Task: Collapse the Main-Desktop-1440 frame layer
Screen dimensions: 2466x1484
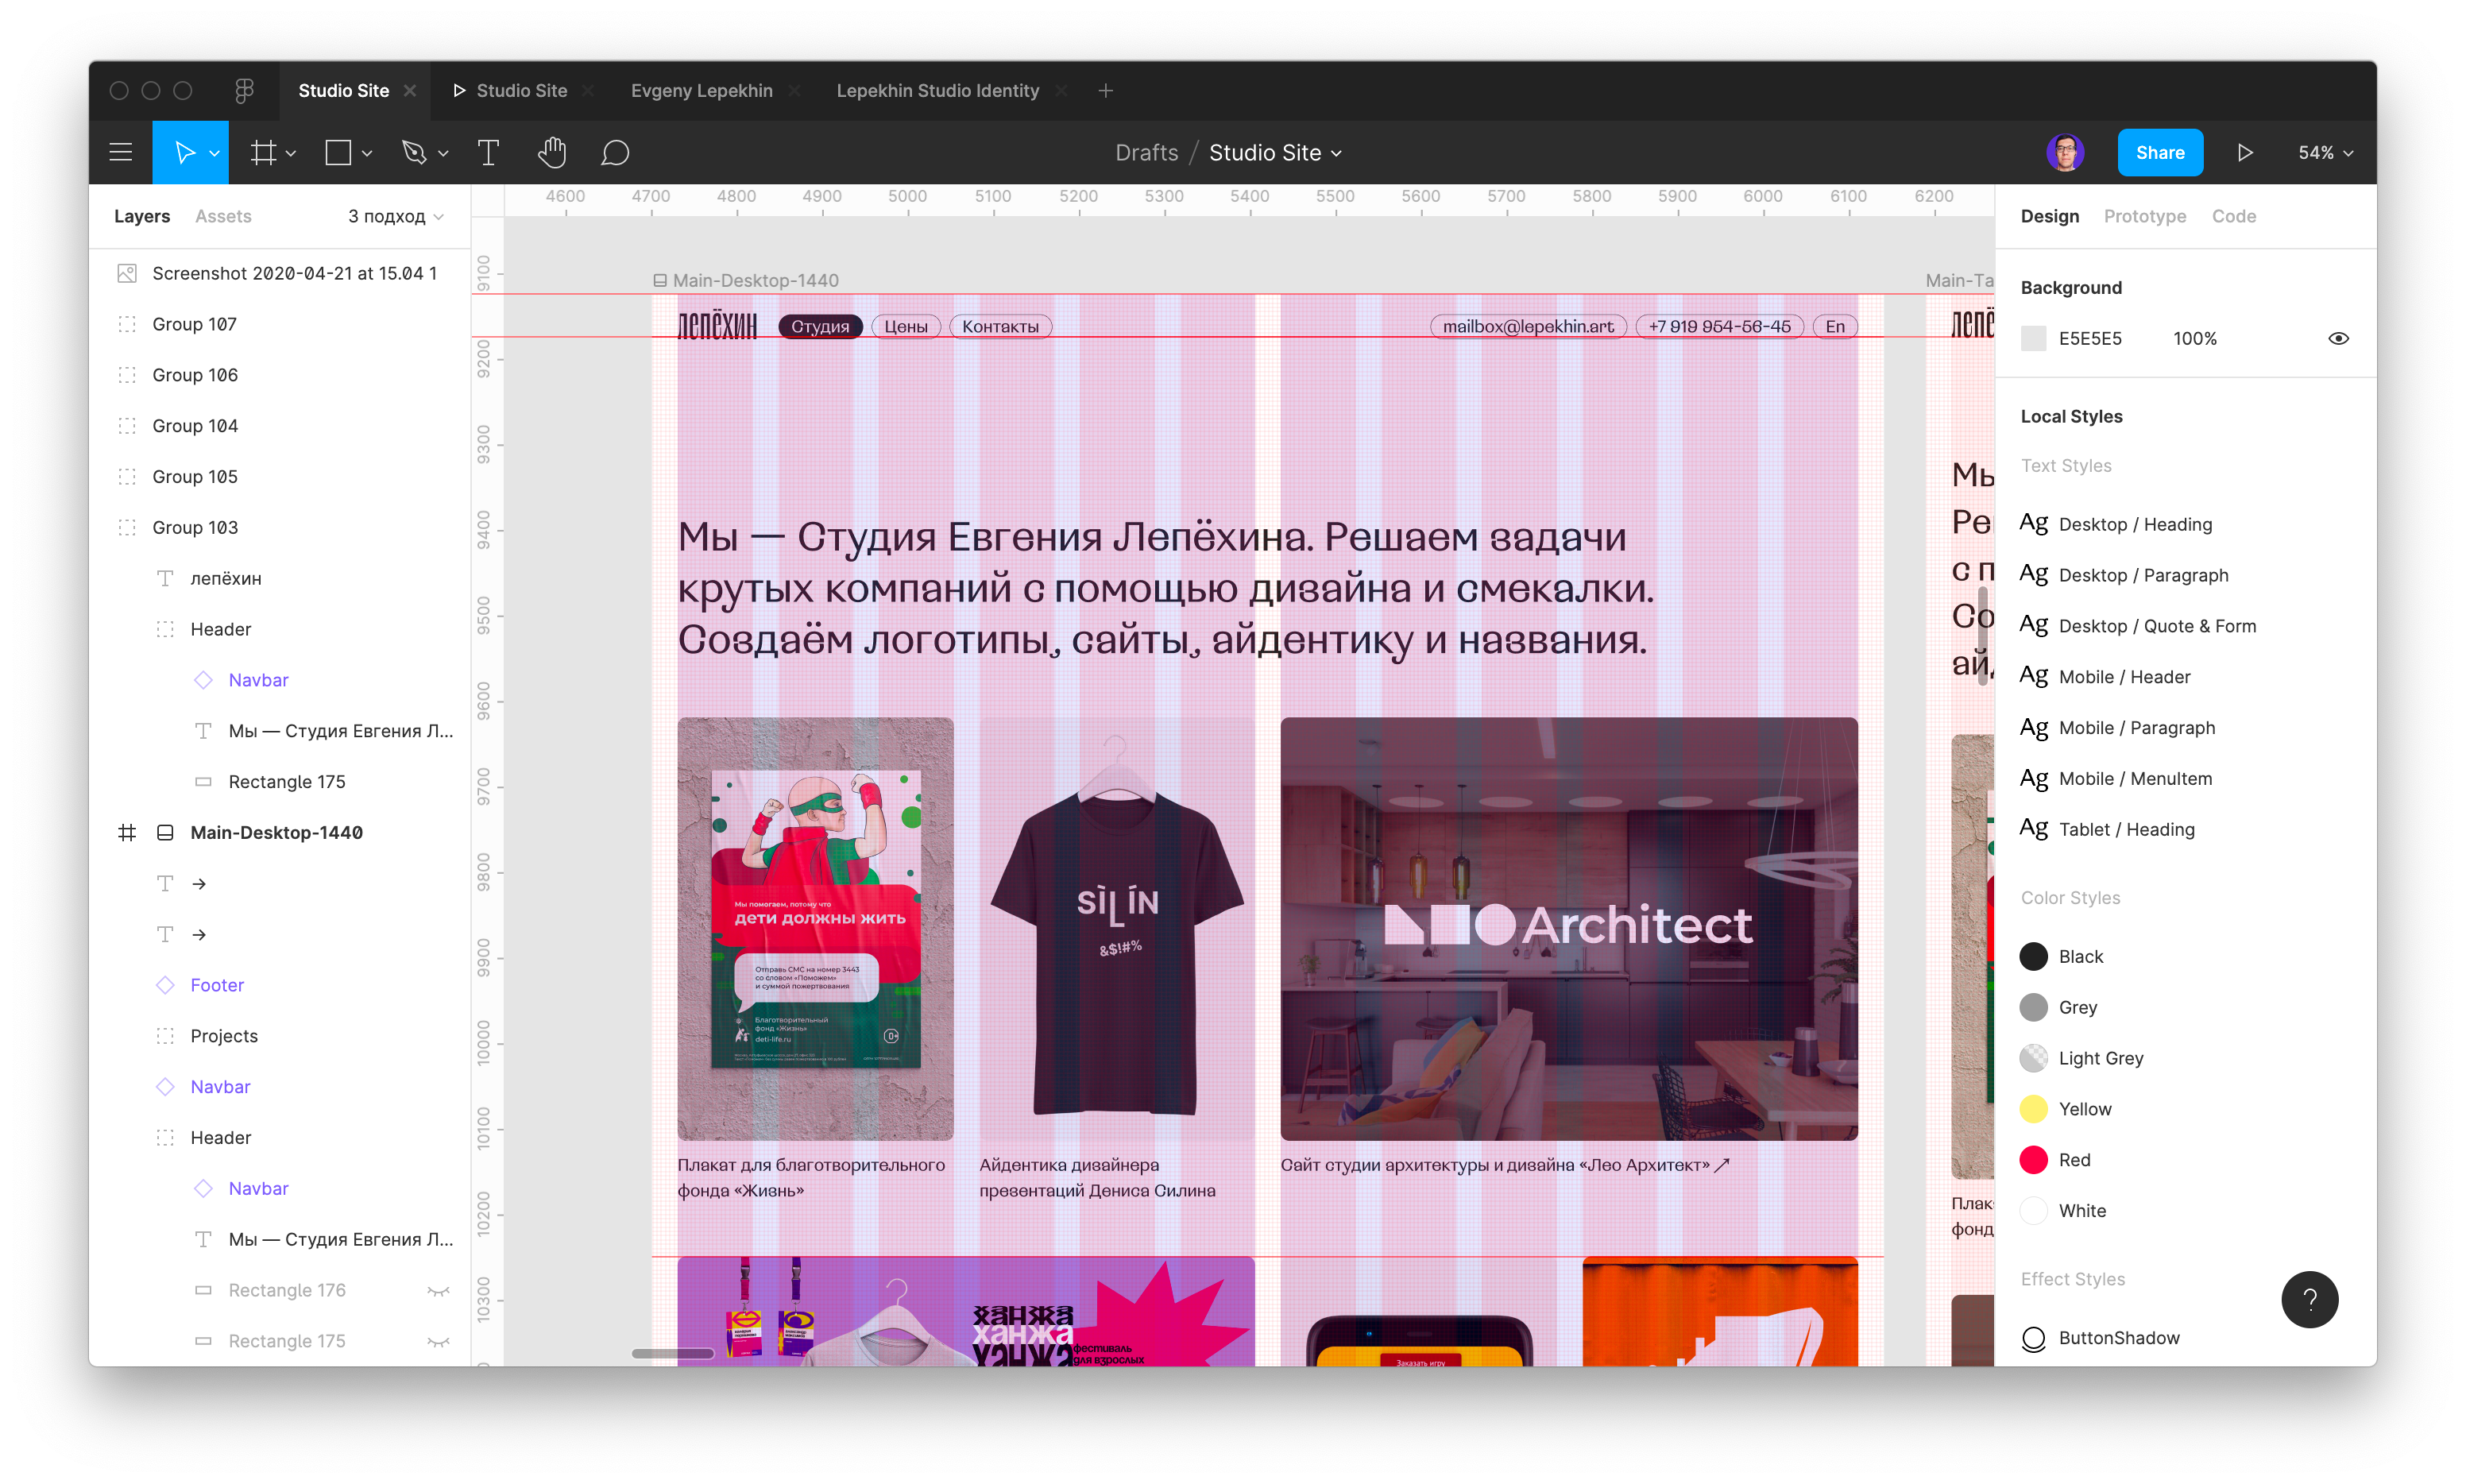Action: [165, 832]
